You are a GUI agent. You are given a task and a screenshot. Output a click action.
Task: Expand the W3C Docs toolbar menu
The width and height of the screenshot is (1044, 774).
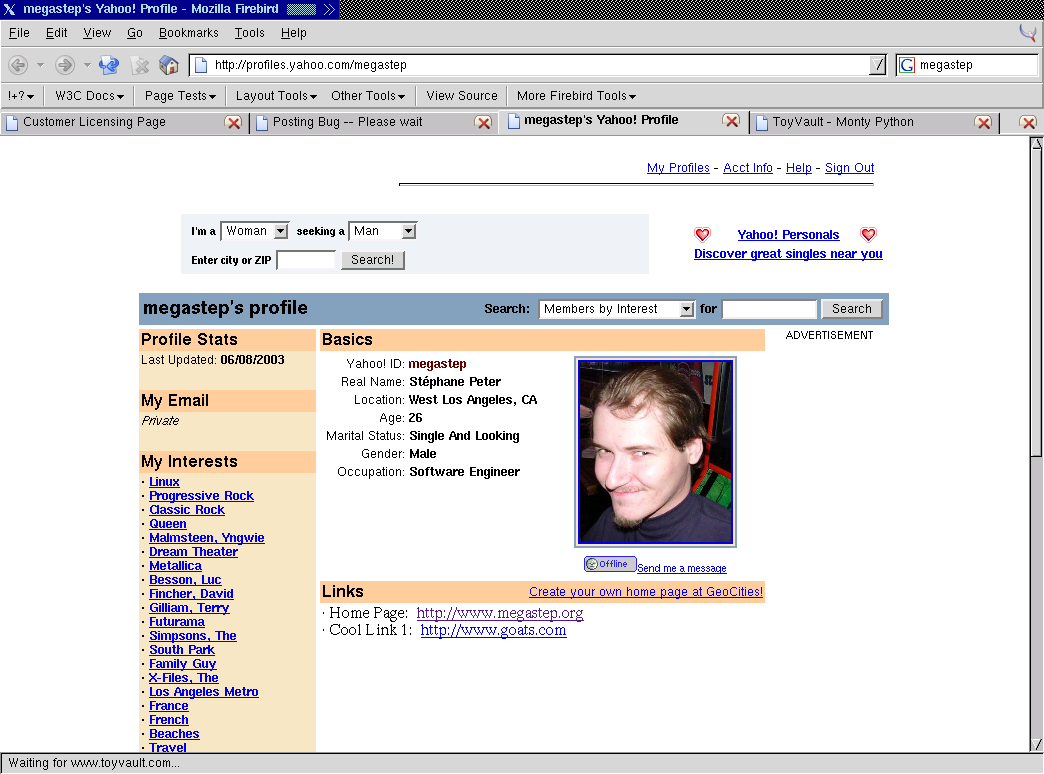[x=89, y=96]
